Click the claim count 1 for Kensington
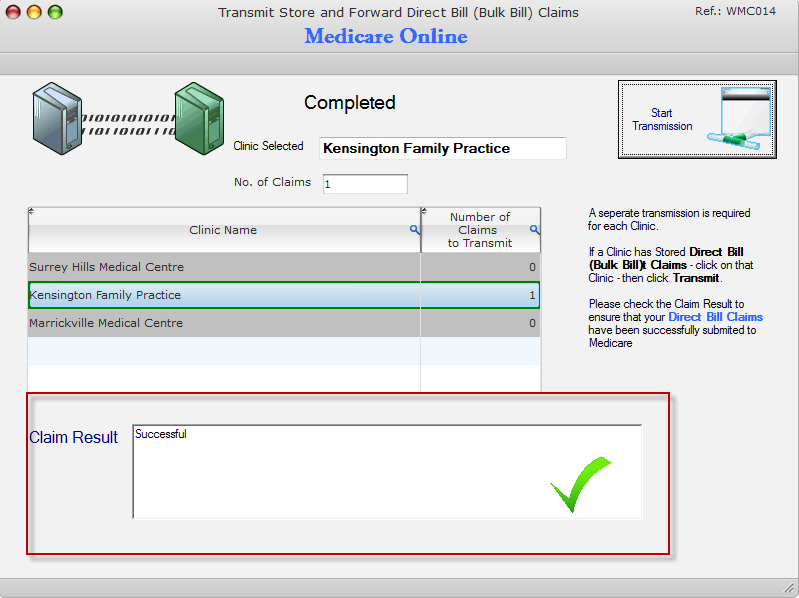This screenshot has height=598, width=799. pos(532,295)
